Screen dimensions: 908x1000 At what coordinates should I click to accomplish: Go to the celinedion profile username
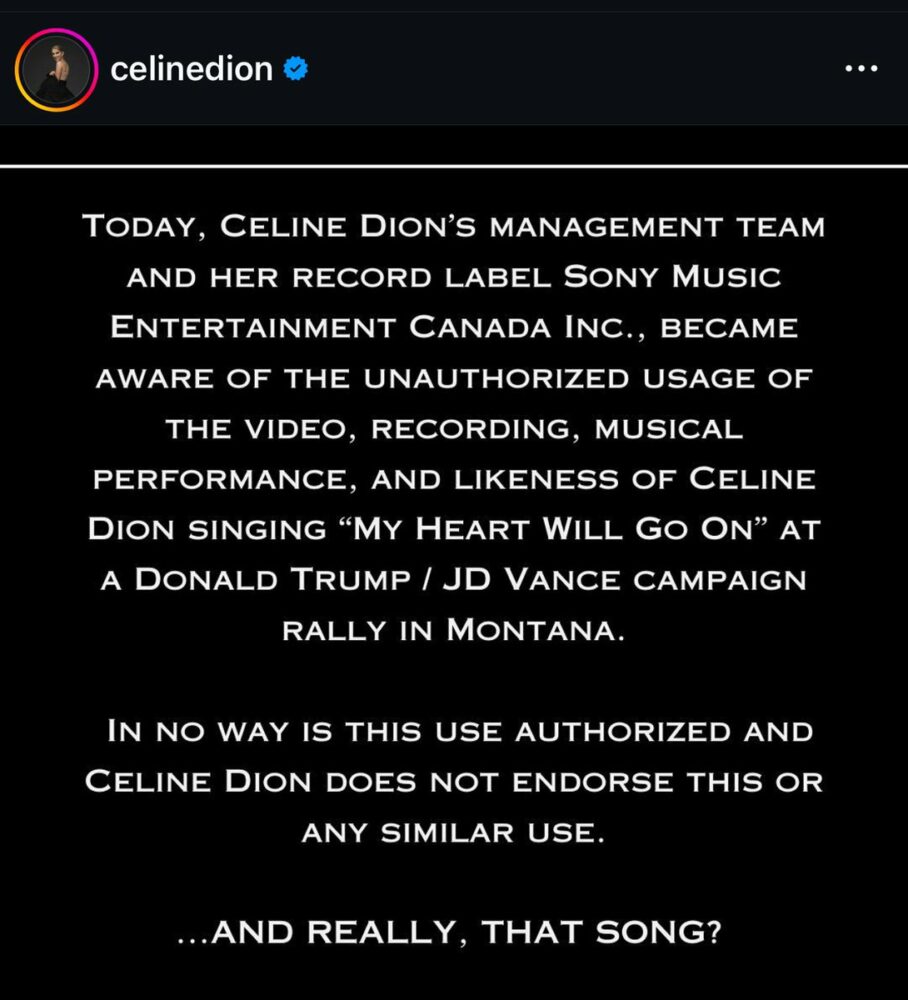192,69
